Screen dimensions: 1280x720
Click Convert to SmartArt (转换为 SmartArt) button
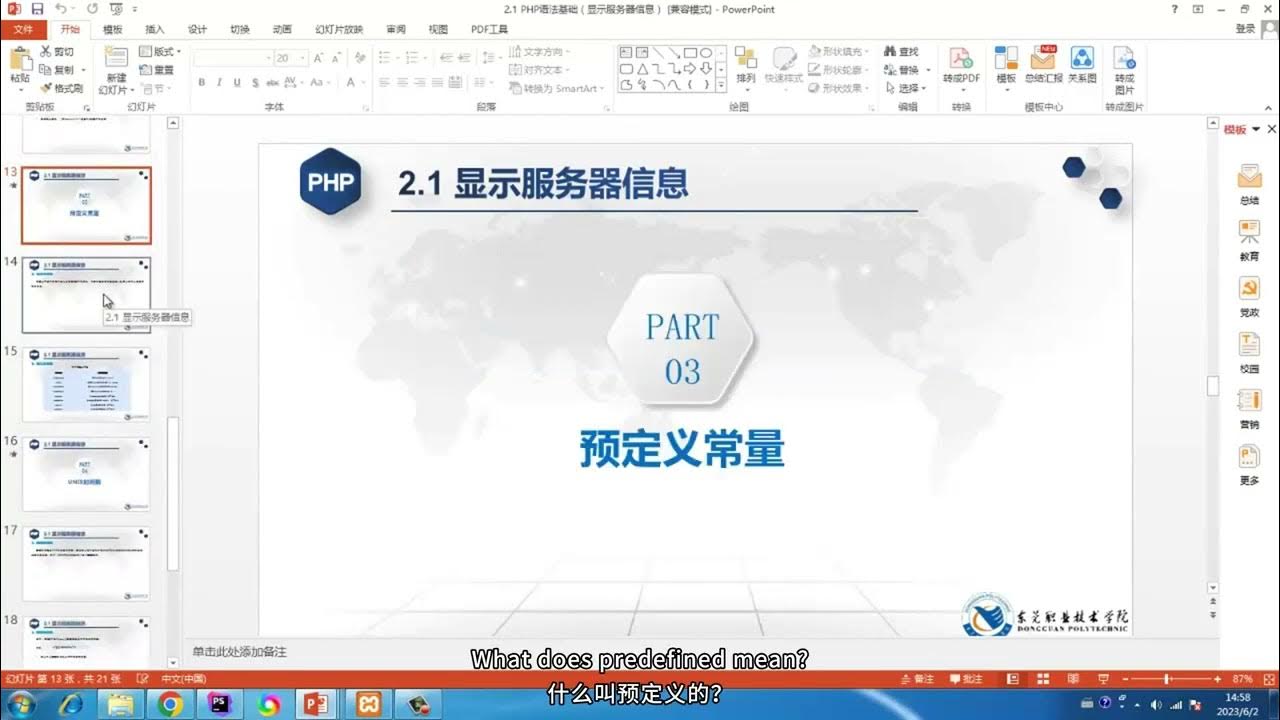click(559, 88)
